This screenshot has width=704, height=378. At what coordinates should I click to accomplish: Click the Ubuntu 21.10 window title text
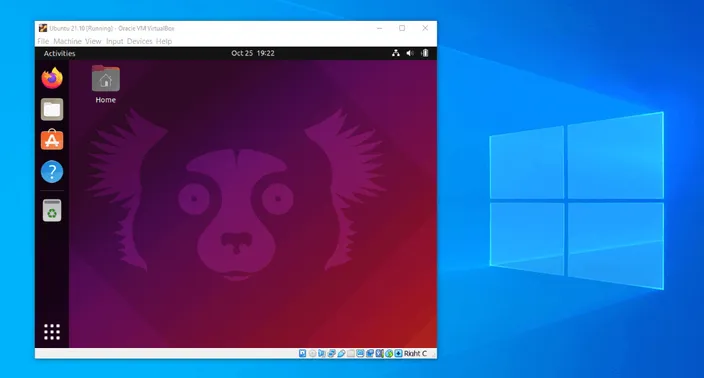[x=112, y=28]
